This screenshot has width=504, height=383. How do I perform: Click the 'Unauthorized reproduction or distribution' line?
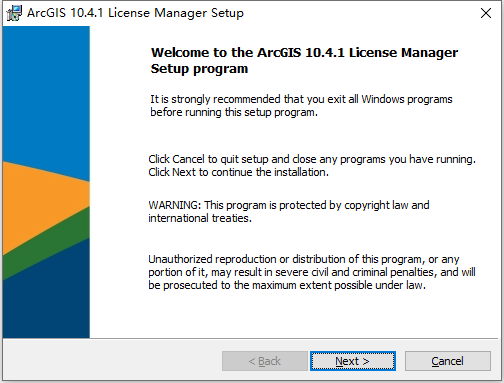coord(304,259)
